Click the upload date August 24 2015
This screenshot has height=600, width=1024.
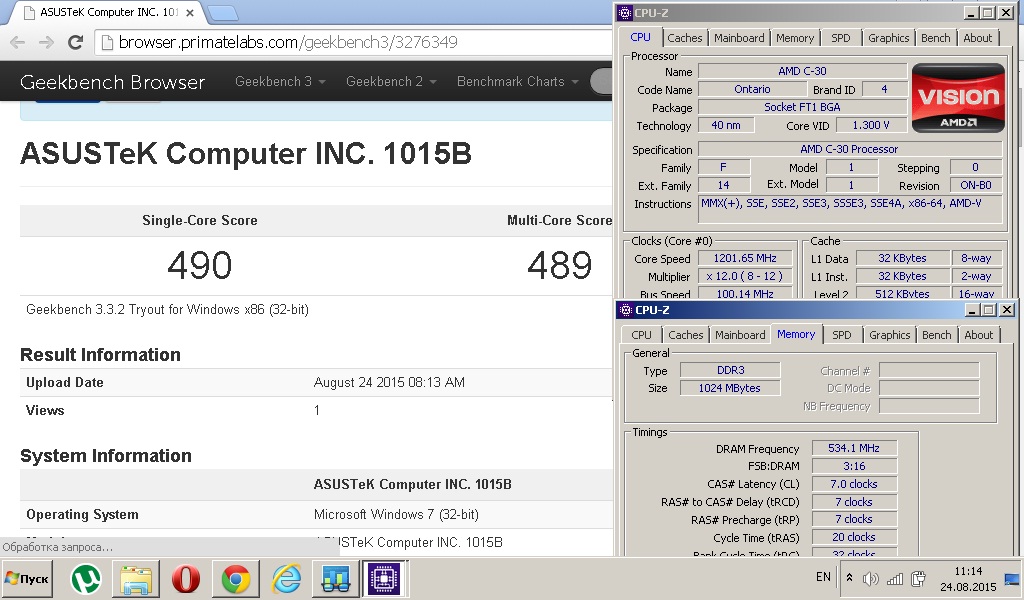389,383
